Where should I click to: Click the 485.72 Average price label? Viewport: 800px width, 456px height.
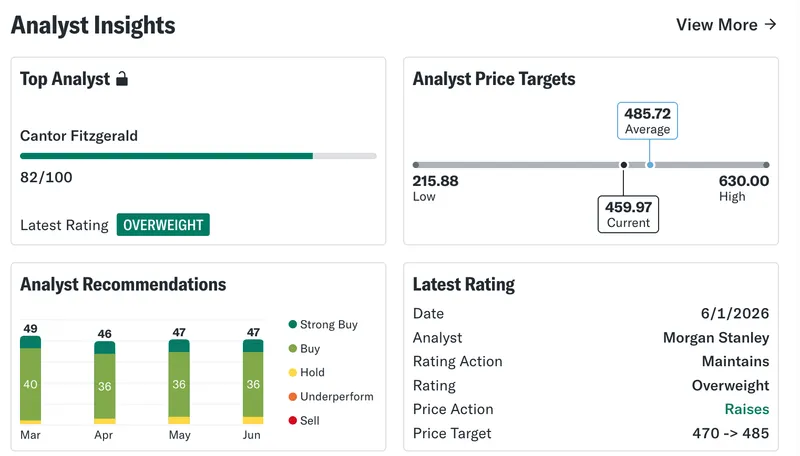pyautogui.click(x=647, y=121)
